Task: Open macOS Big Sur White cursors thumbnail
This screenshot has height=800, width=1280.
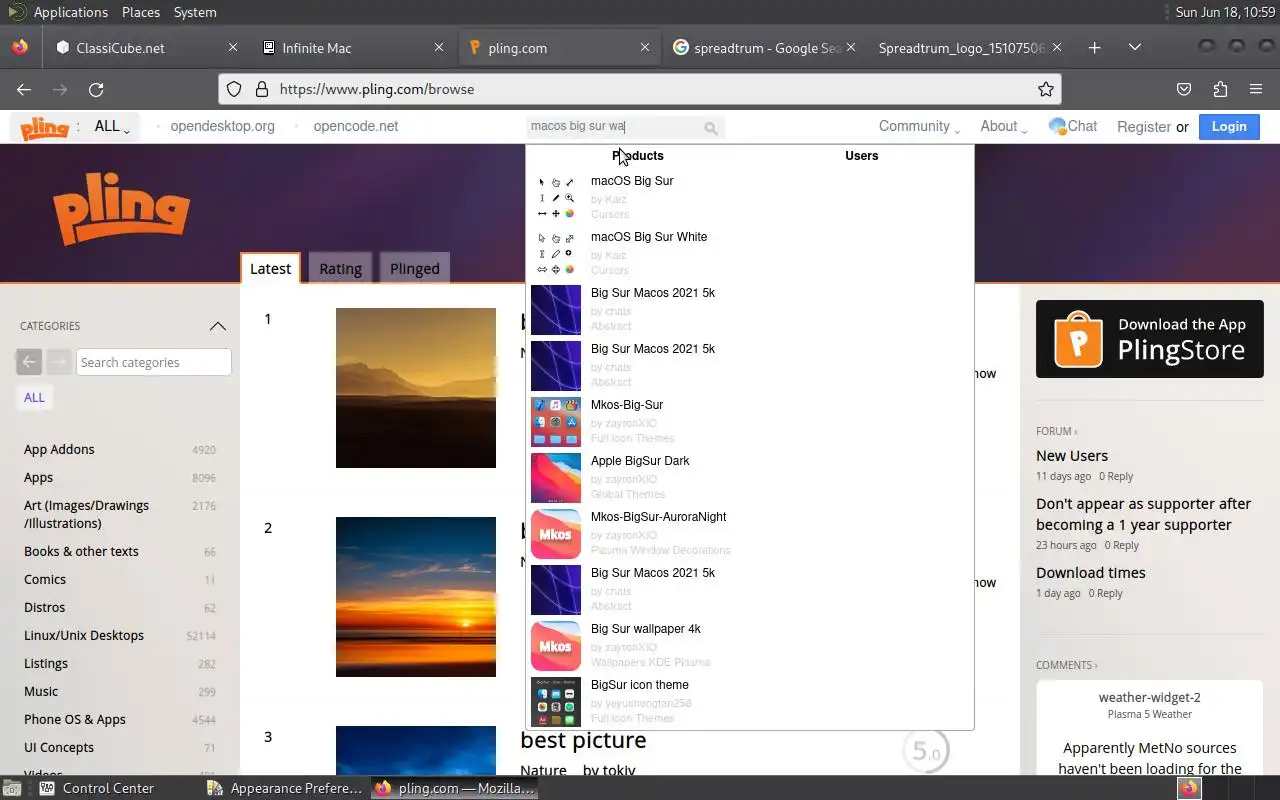Action: point(556,254)
